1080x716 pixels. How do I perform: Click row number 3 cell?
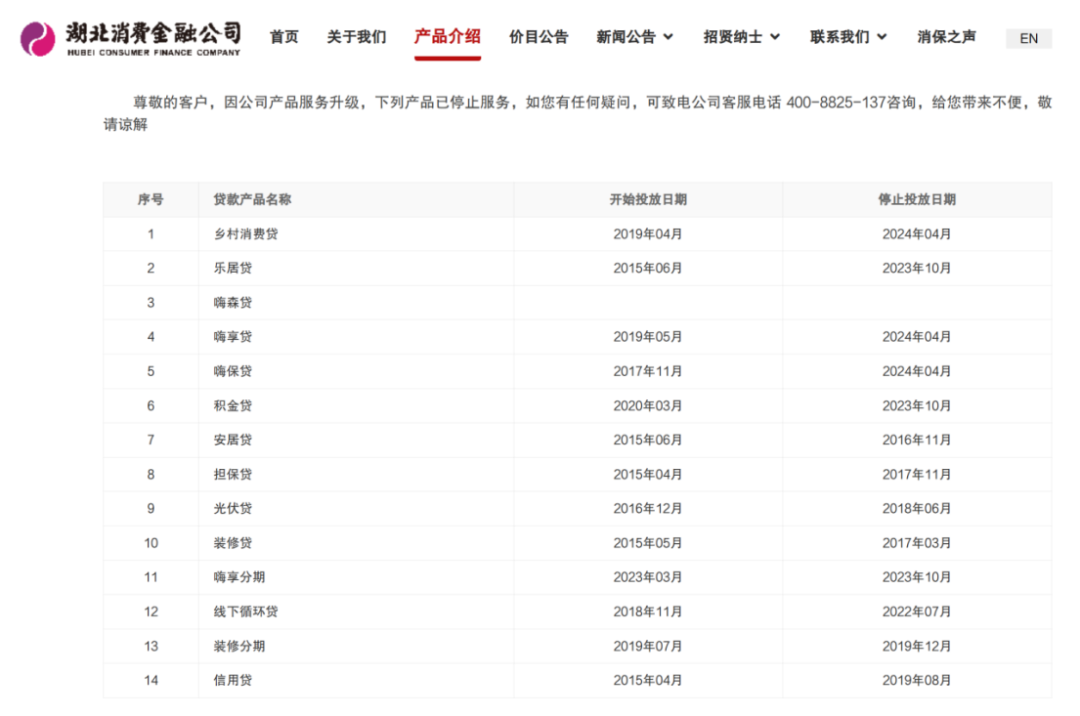151,303
